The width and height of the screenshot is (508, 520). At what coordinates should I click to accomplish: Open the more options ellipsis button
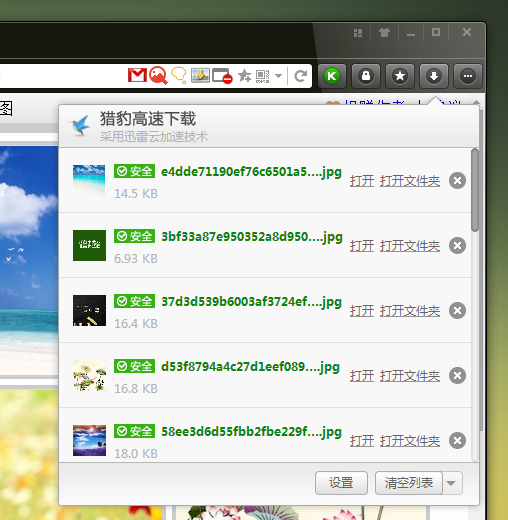(x=468, y=76)
